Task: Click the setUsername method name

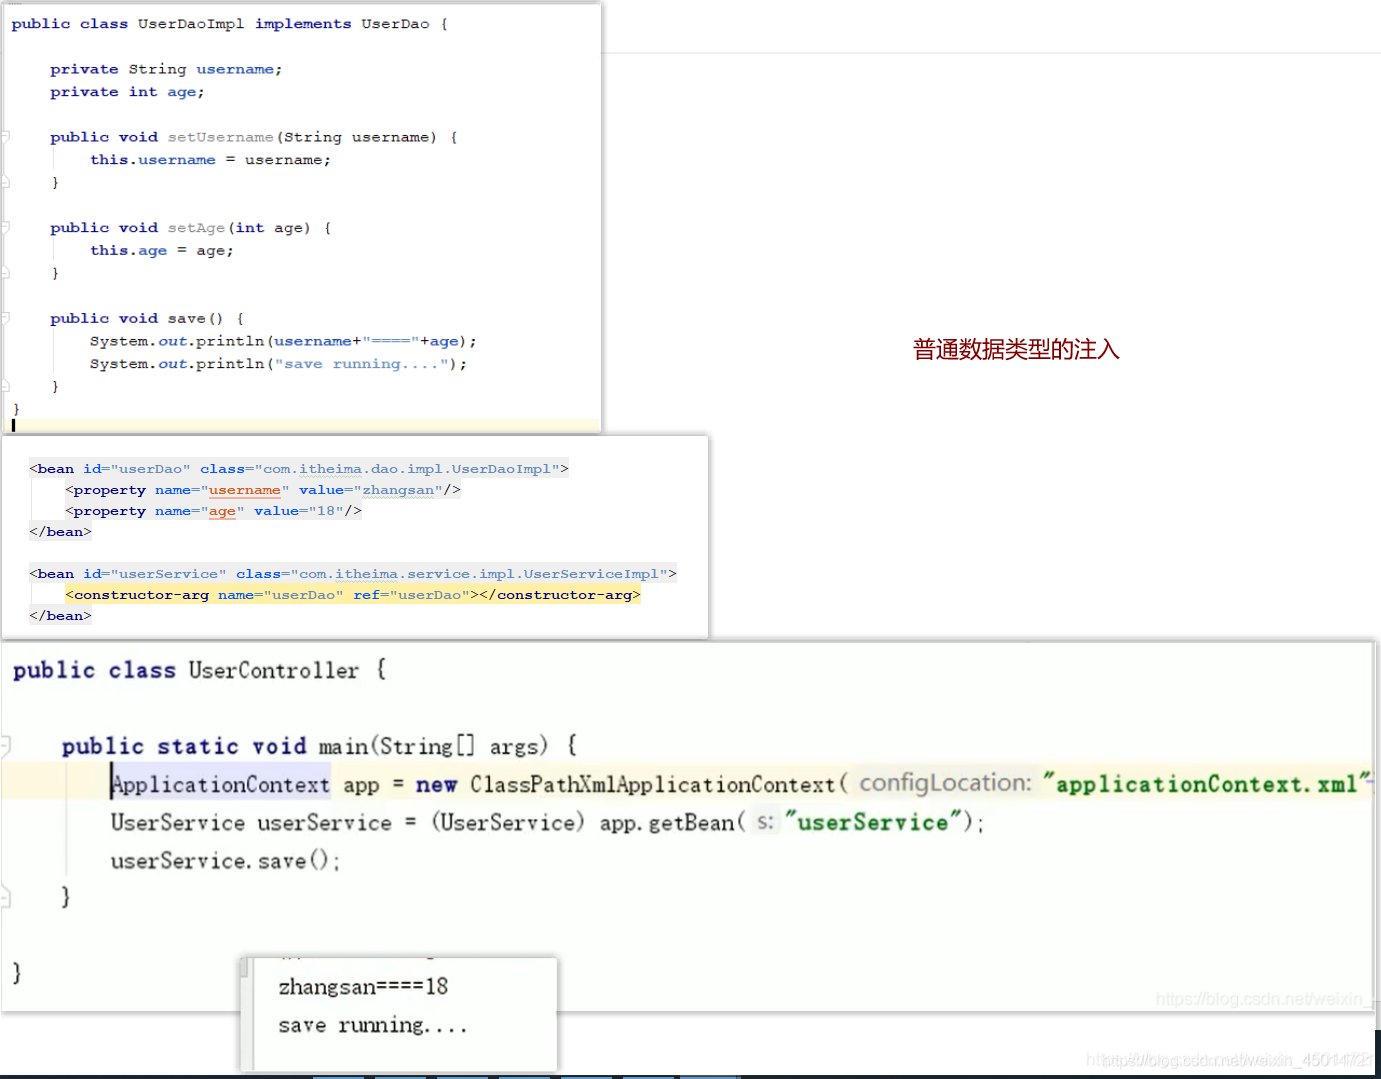Action: 220,137
